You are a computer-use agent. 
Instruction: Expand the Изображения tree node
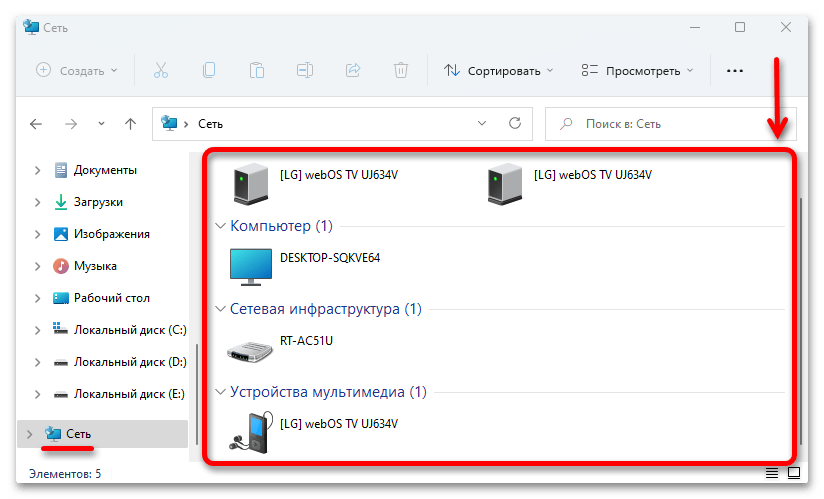(x=37, y=234)
